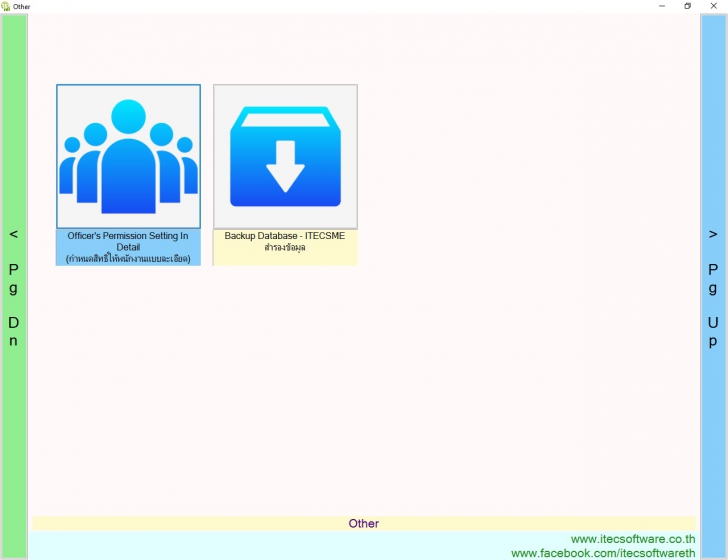Open www.itecsoftware.co.th link
Viewport: 728px width, 560px height.
pos(633,539)
